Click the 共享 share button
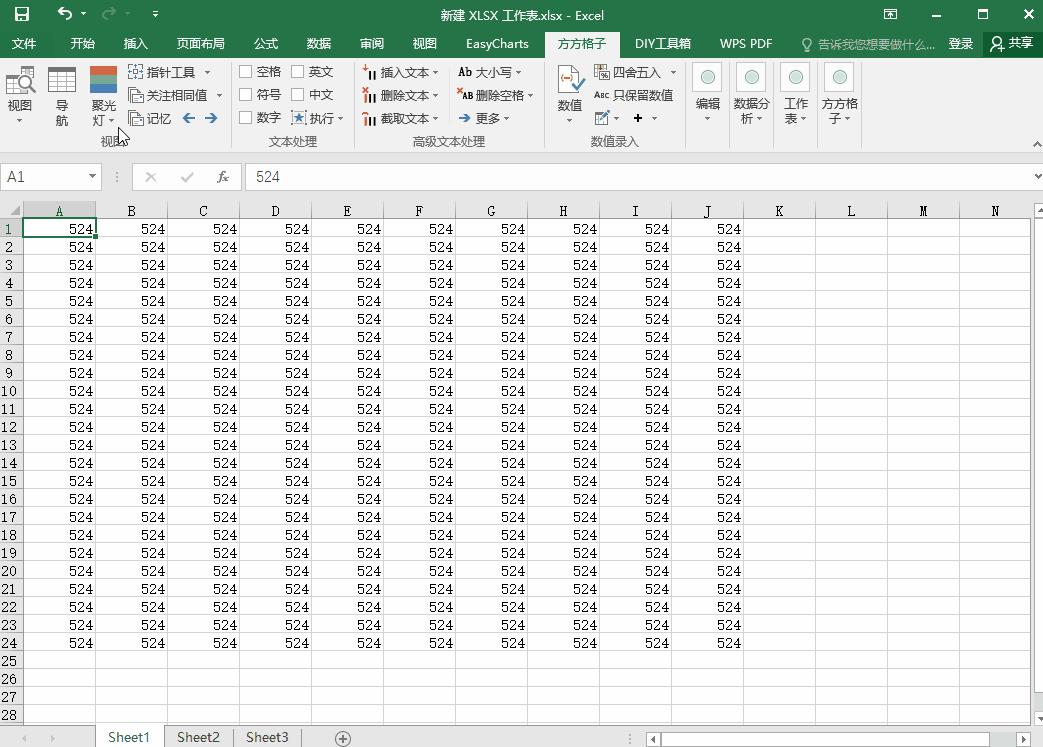 (1011, 44)
